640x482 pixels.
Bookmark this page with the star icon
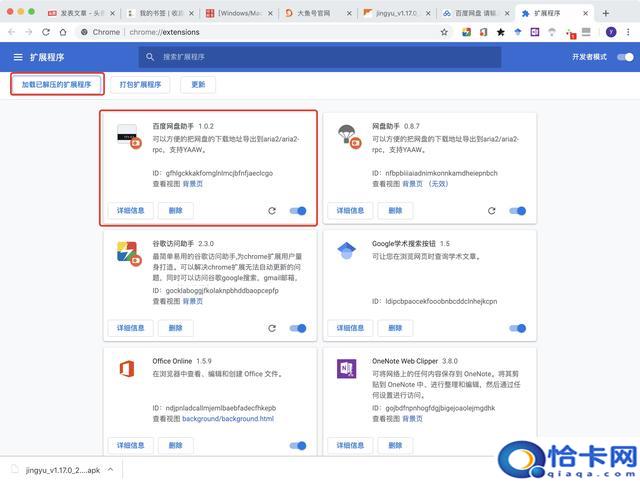(x=444, y=32)
